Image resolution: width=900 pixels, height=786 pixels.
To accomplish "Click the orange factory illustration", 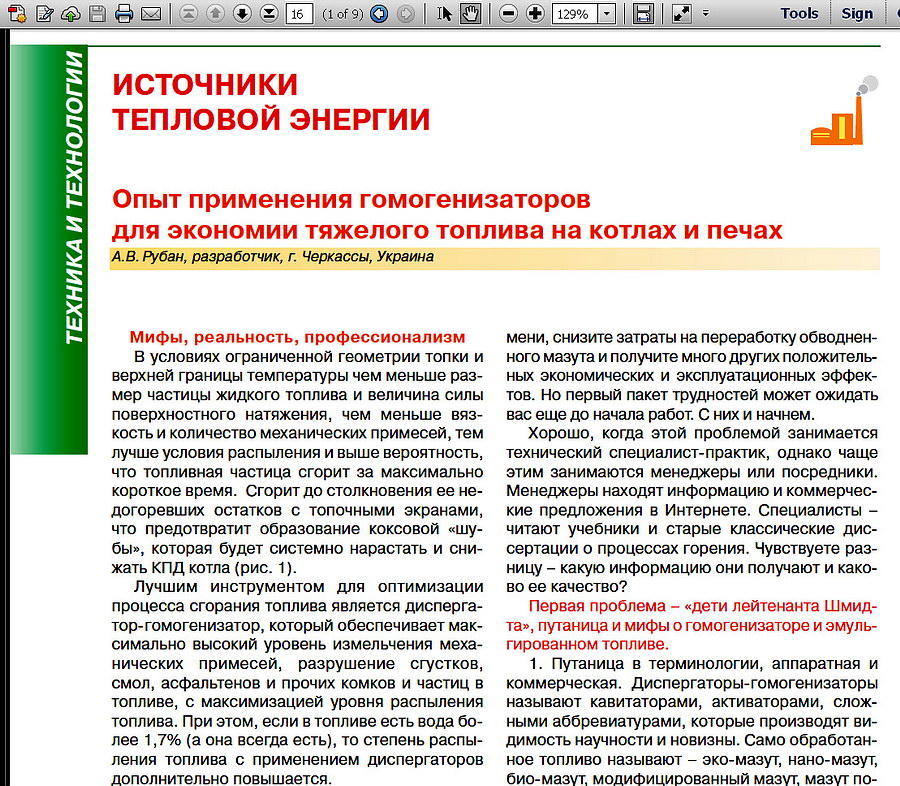I will coord(843,111).
